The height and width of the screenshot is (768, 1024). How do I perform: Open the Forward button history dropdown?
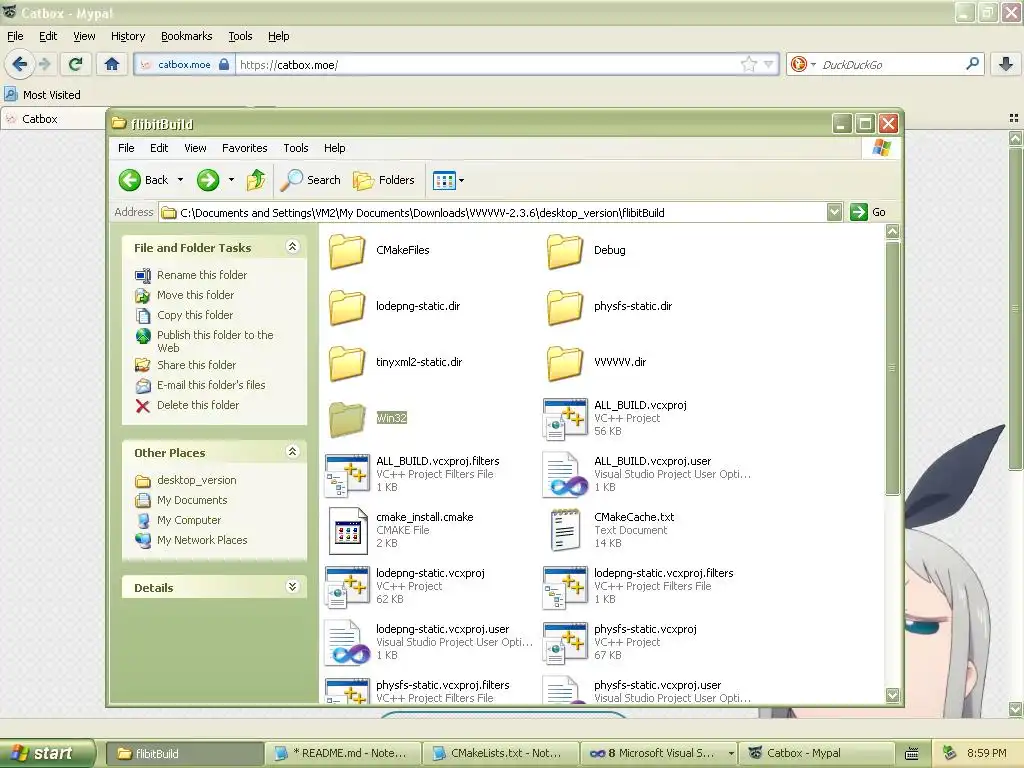231,180
